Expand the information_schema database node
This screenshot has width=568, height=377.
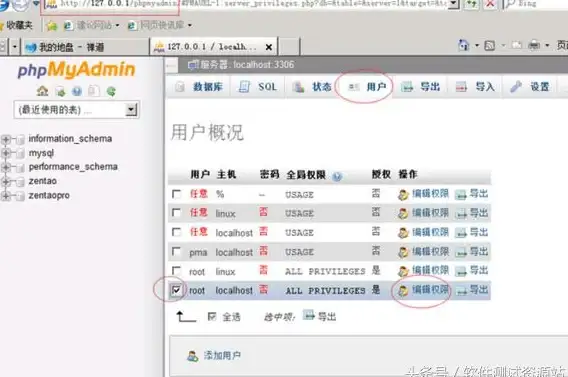(x=6, y=139)
